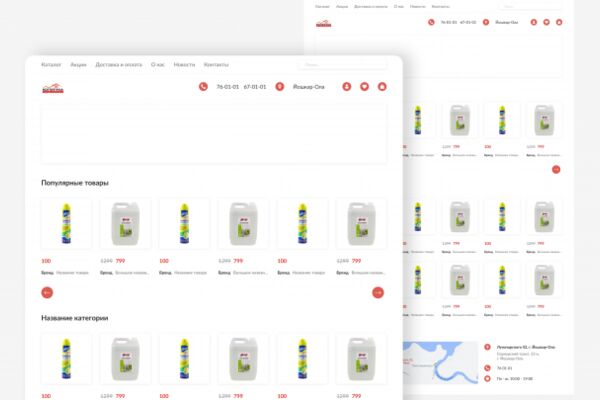Call the phone number 67-01-01 in the front page header

click(255, 87)
